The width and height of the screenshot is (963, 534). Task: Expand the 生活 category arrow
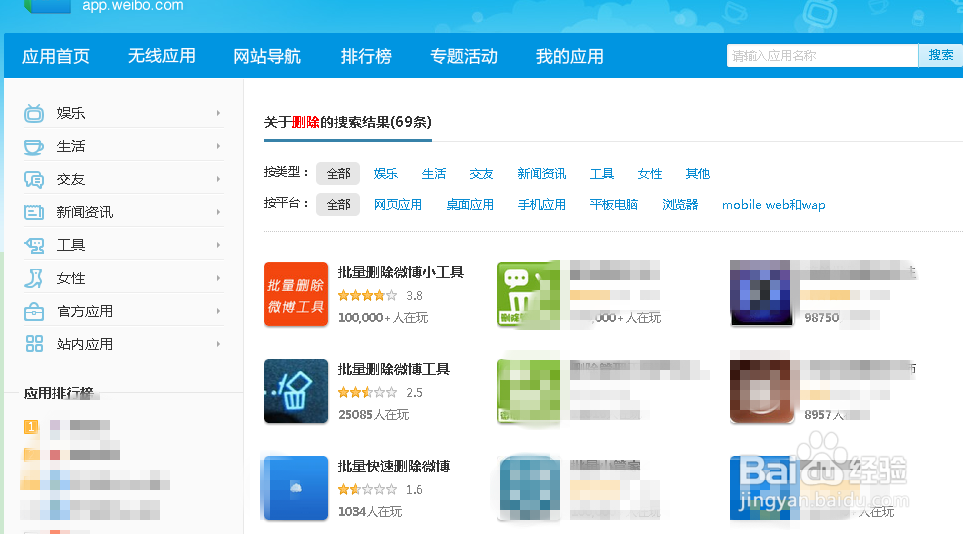tap(218, 146)
